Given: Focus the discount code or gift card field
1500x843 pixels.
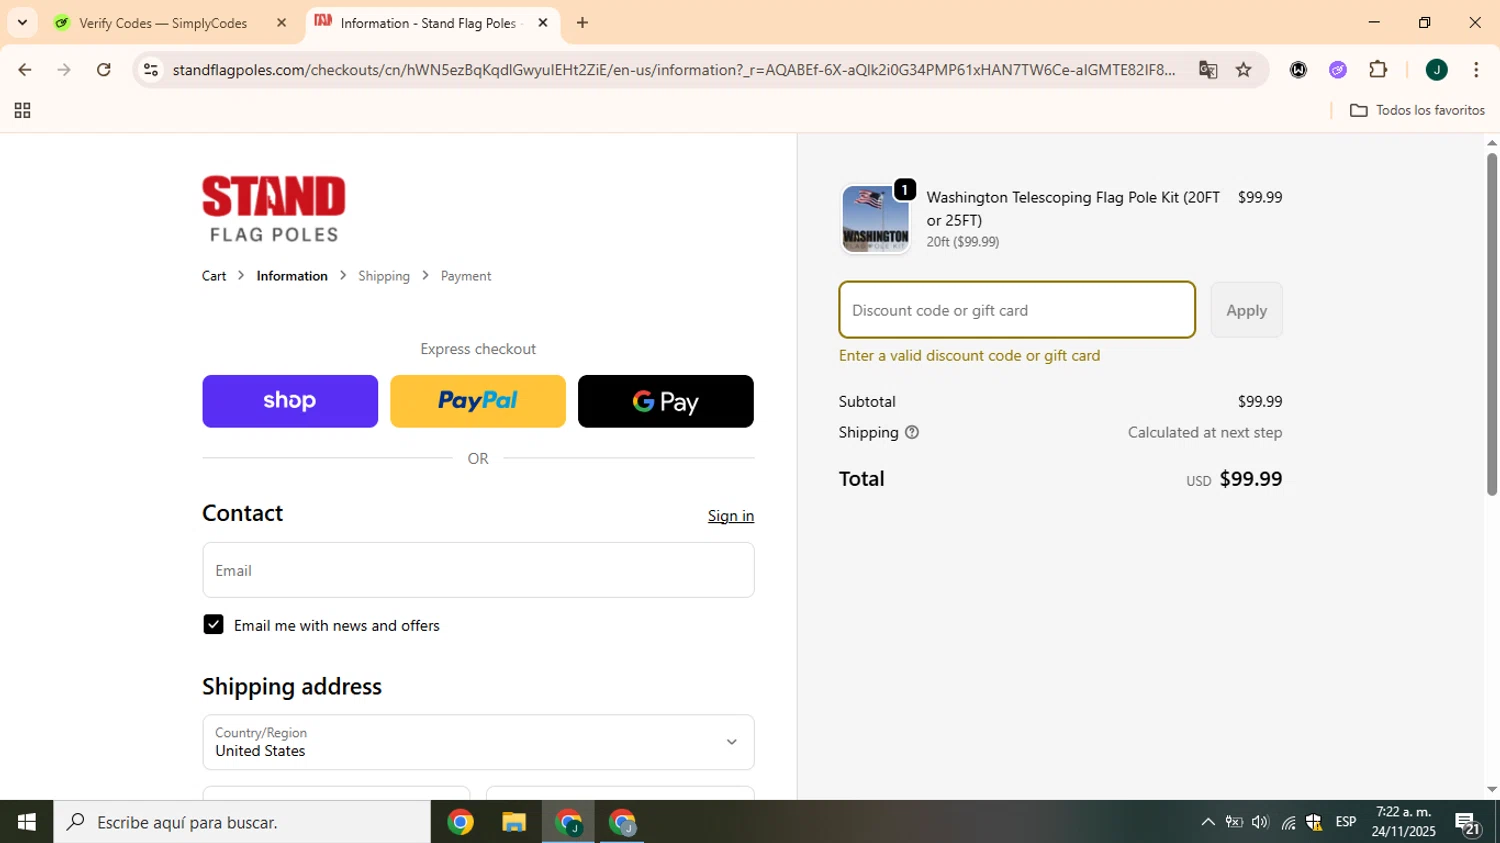Looking at the screenshot, I should coord(1017,310).
